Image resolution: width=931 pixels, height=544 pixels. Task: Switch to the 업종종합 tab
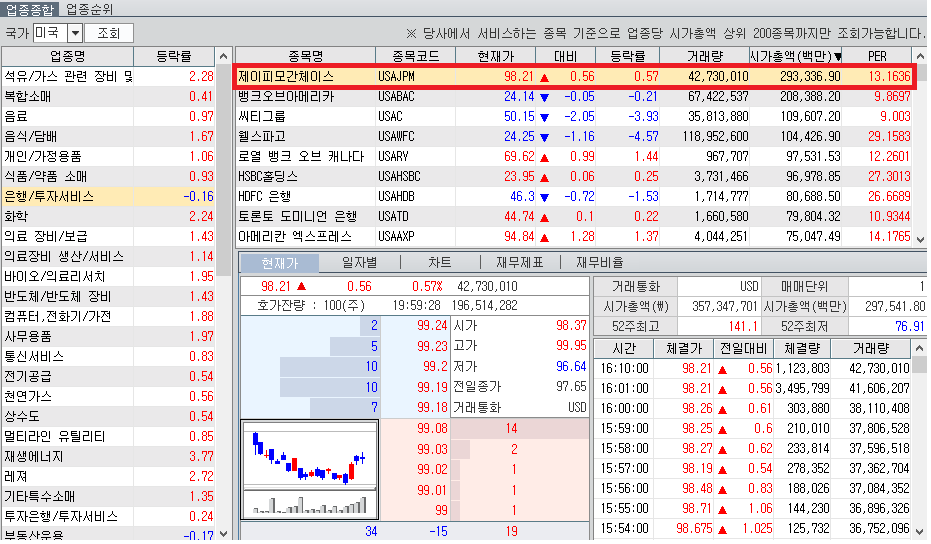click(x=29, y=8)
